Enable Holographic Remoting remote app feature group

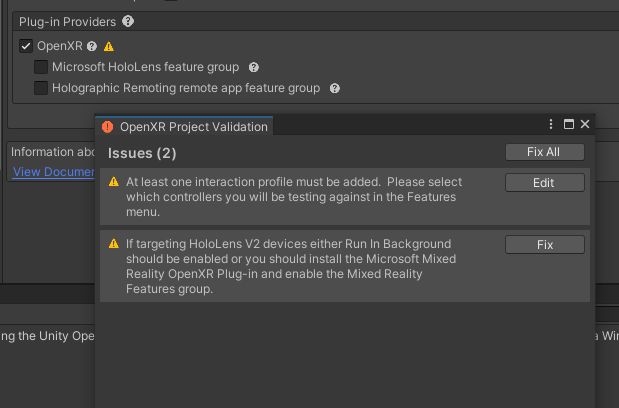coord(41,88)
